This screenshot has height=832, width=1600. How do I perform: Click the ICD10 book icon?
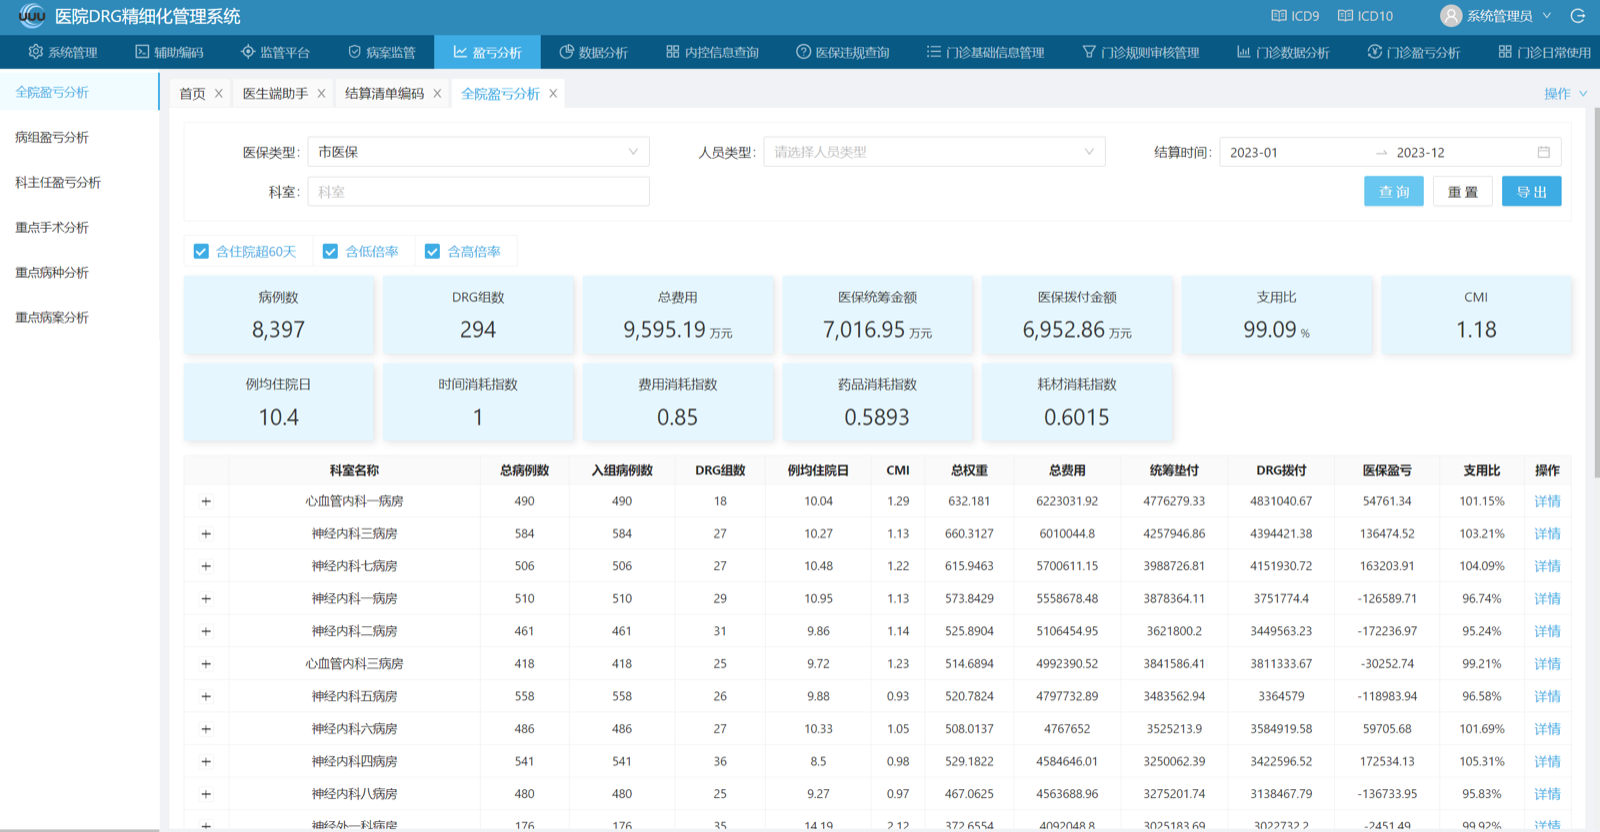[x=1345, y=16]
